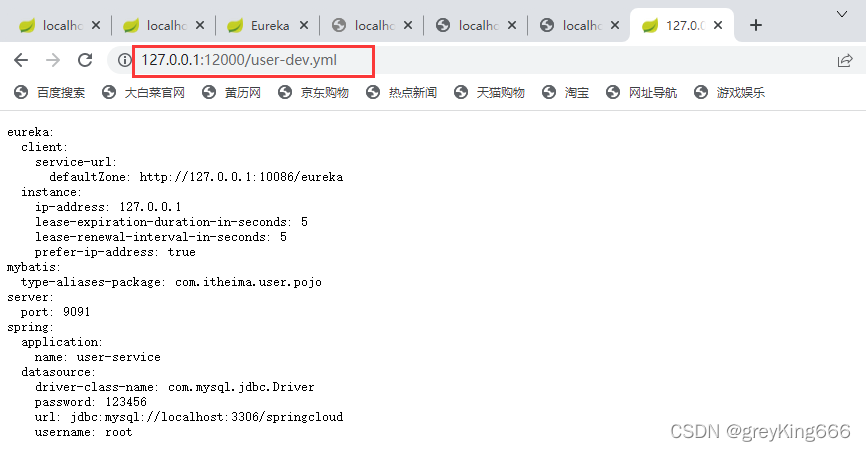866x451 pixels.
Task: Close the active 127.0.0 tab
Action: tap(718, 25)
